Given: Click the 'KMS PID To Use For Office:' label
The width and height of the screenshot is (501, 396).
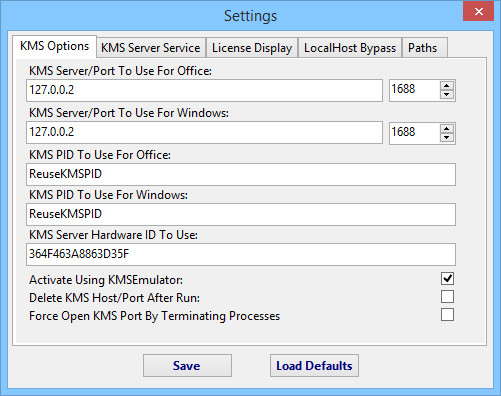Looking at the screenshot, I should [100, 155].
